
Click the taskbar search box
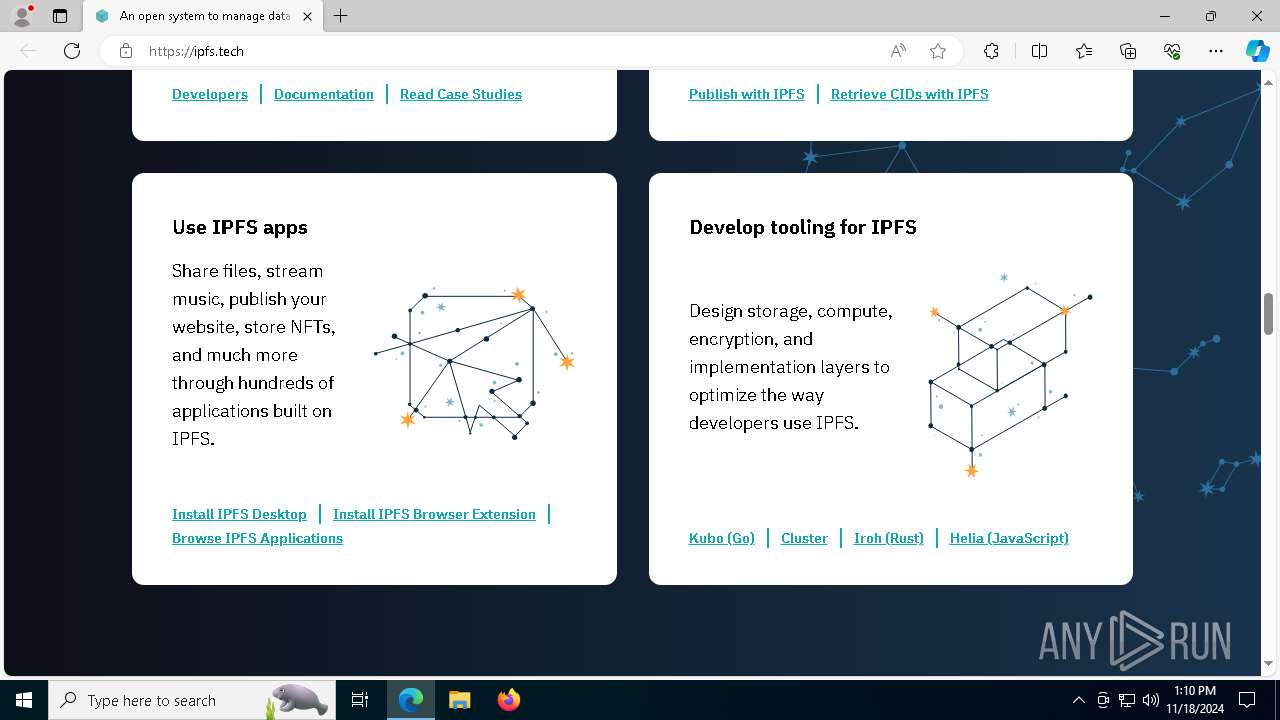192,700
